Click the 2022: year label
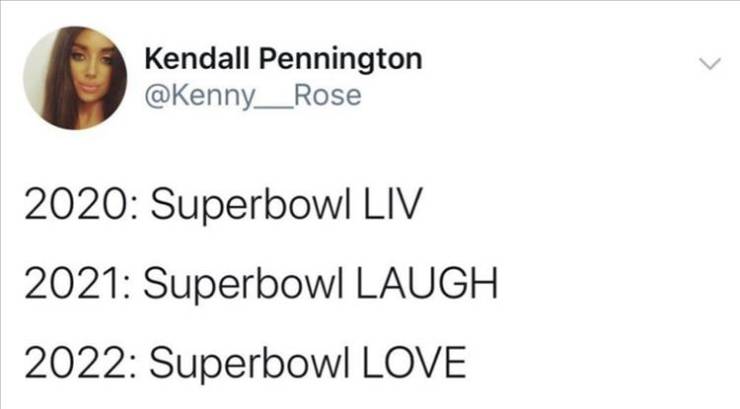Screen dimensions: 740x409 point(81,362)
